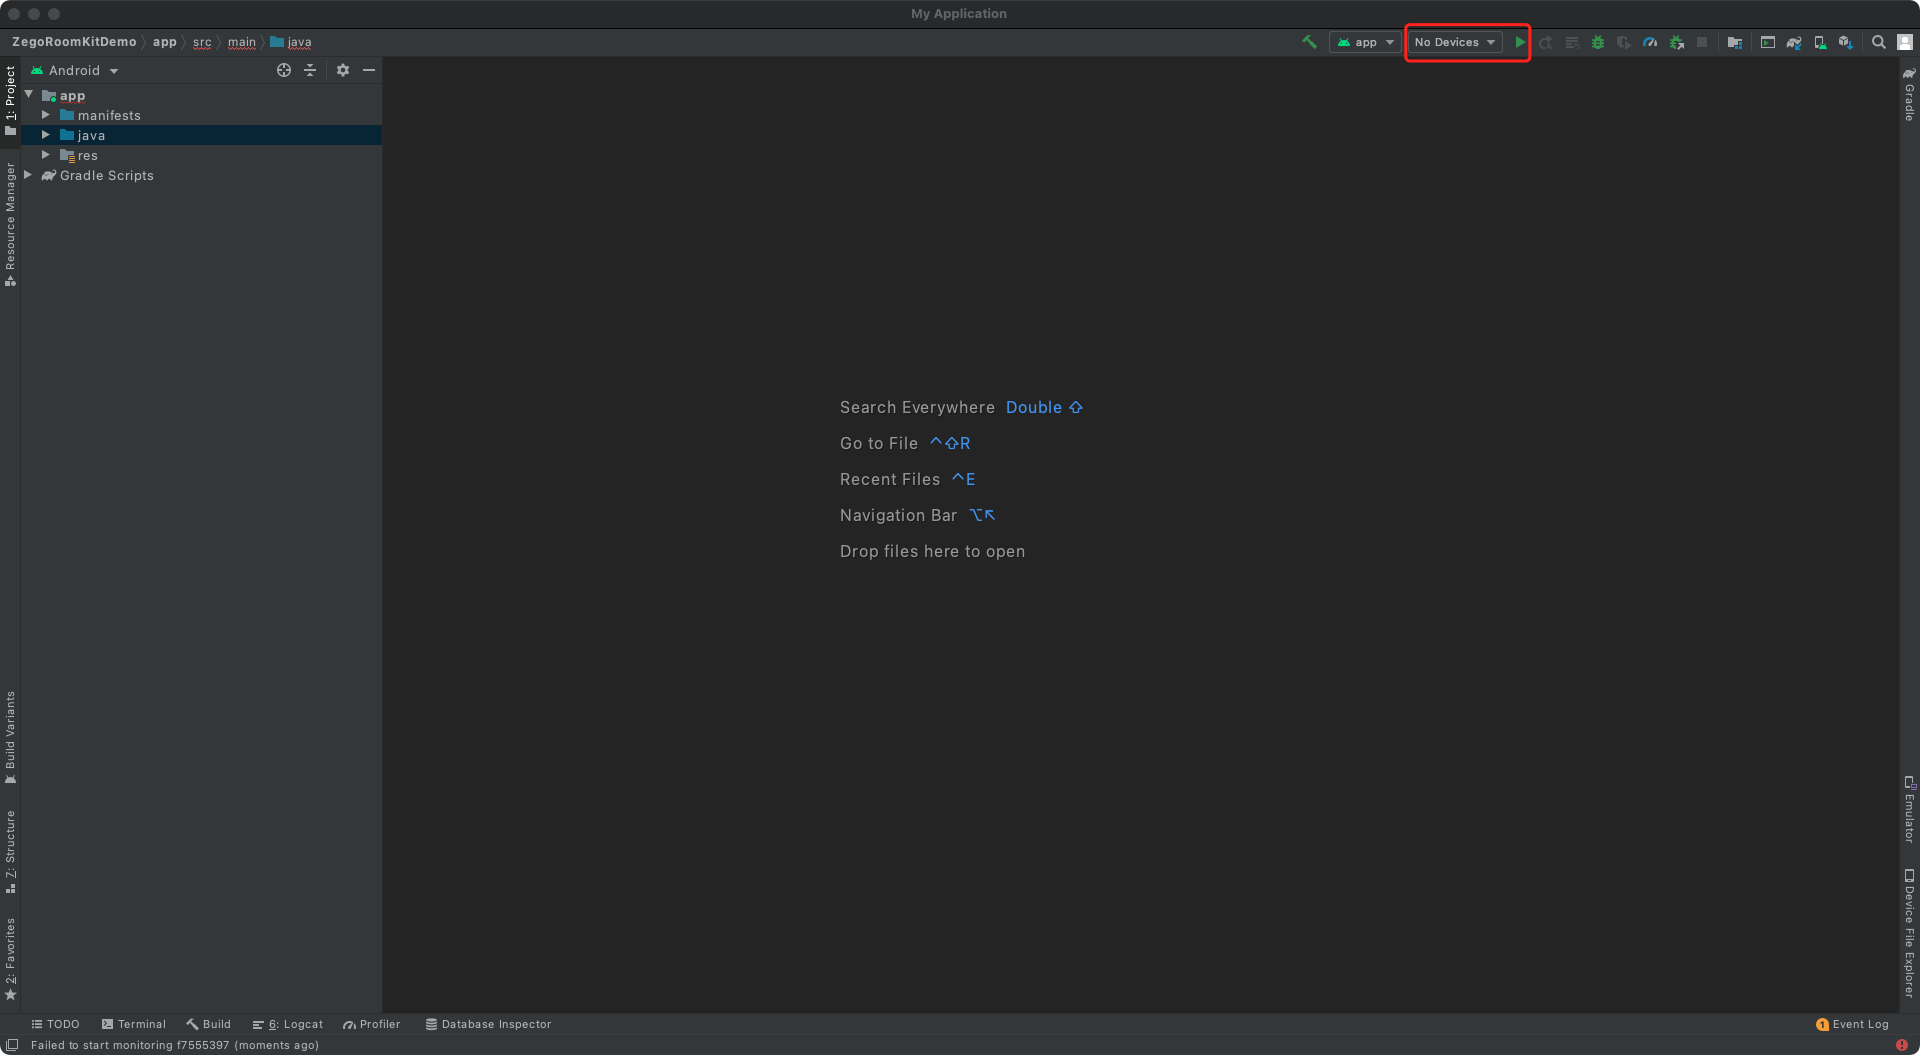The width and height of the screenshot is (1920, 1055).
Task: Open Project Structure settings from the toolbar
Action: coord(1735,42)
